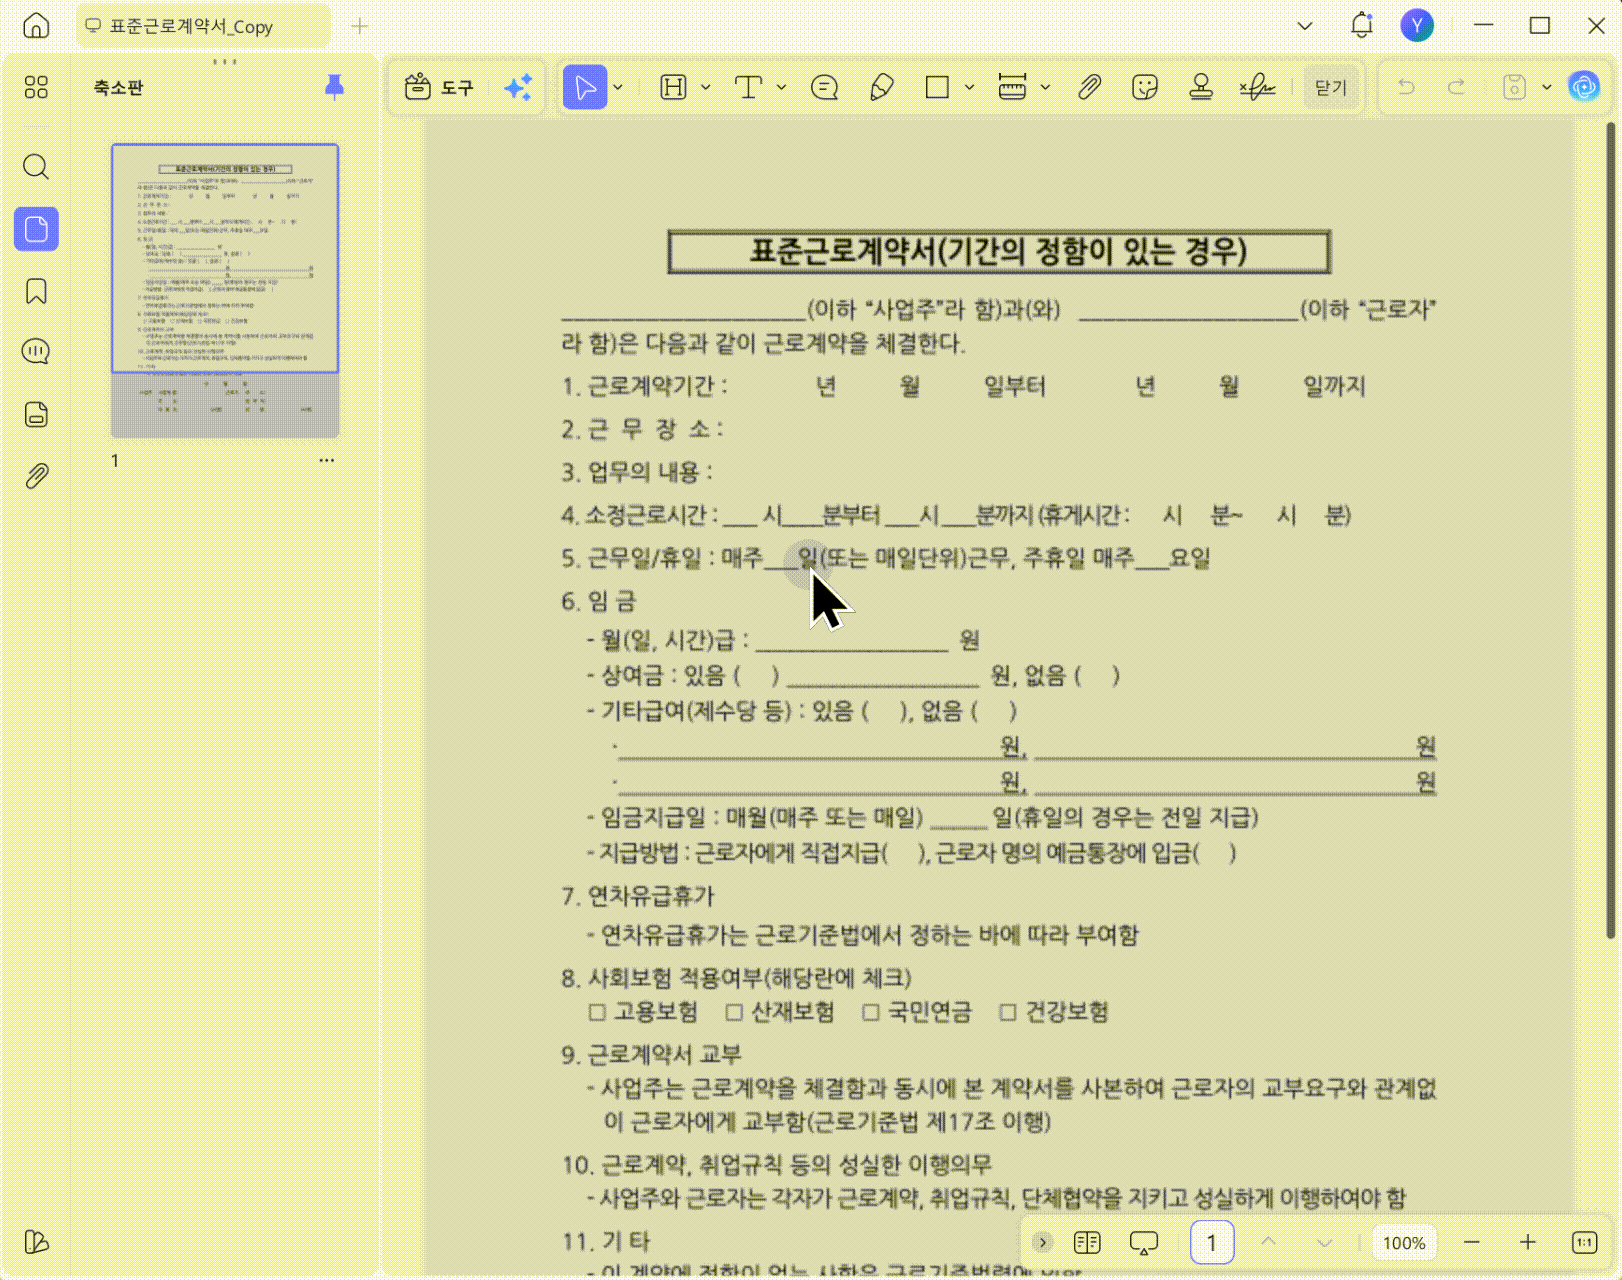Open the bookmarks panel

click(36, 291)
